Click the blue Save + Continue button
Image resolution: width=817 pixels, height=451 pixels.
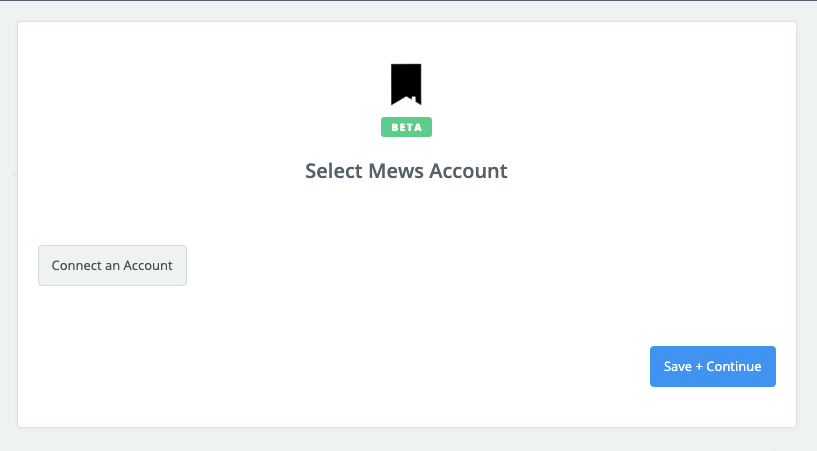tap(712, 367)
